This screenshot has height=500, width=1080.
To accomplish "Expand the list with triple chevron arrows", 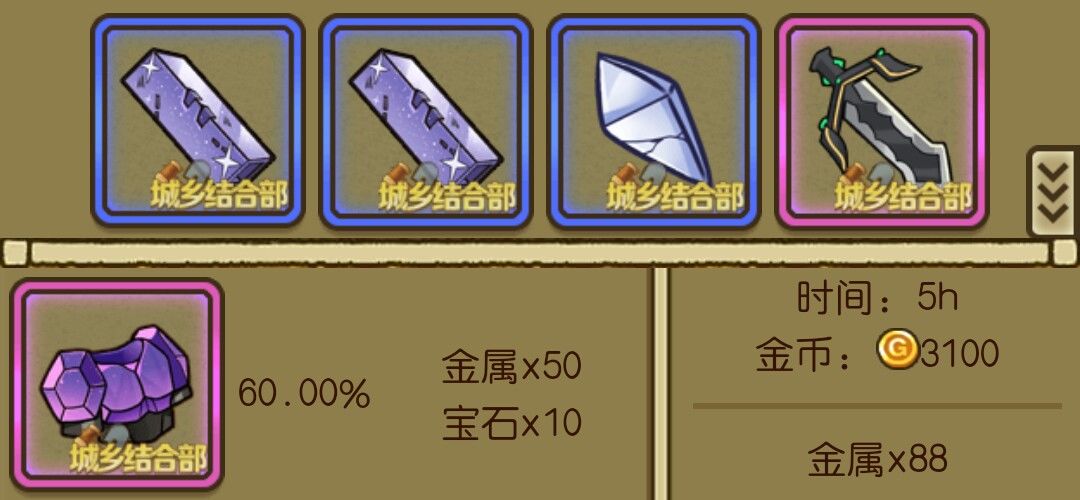I will click(1053, 191).
